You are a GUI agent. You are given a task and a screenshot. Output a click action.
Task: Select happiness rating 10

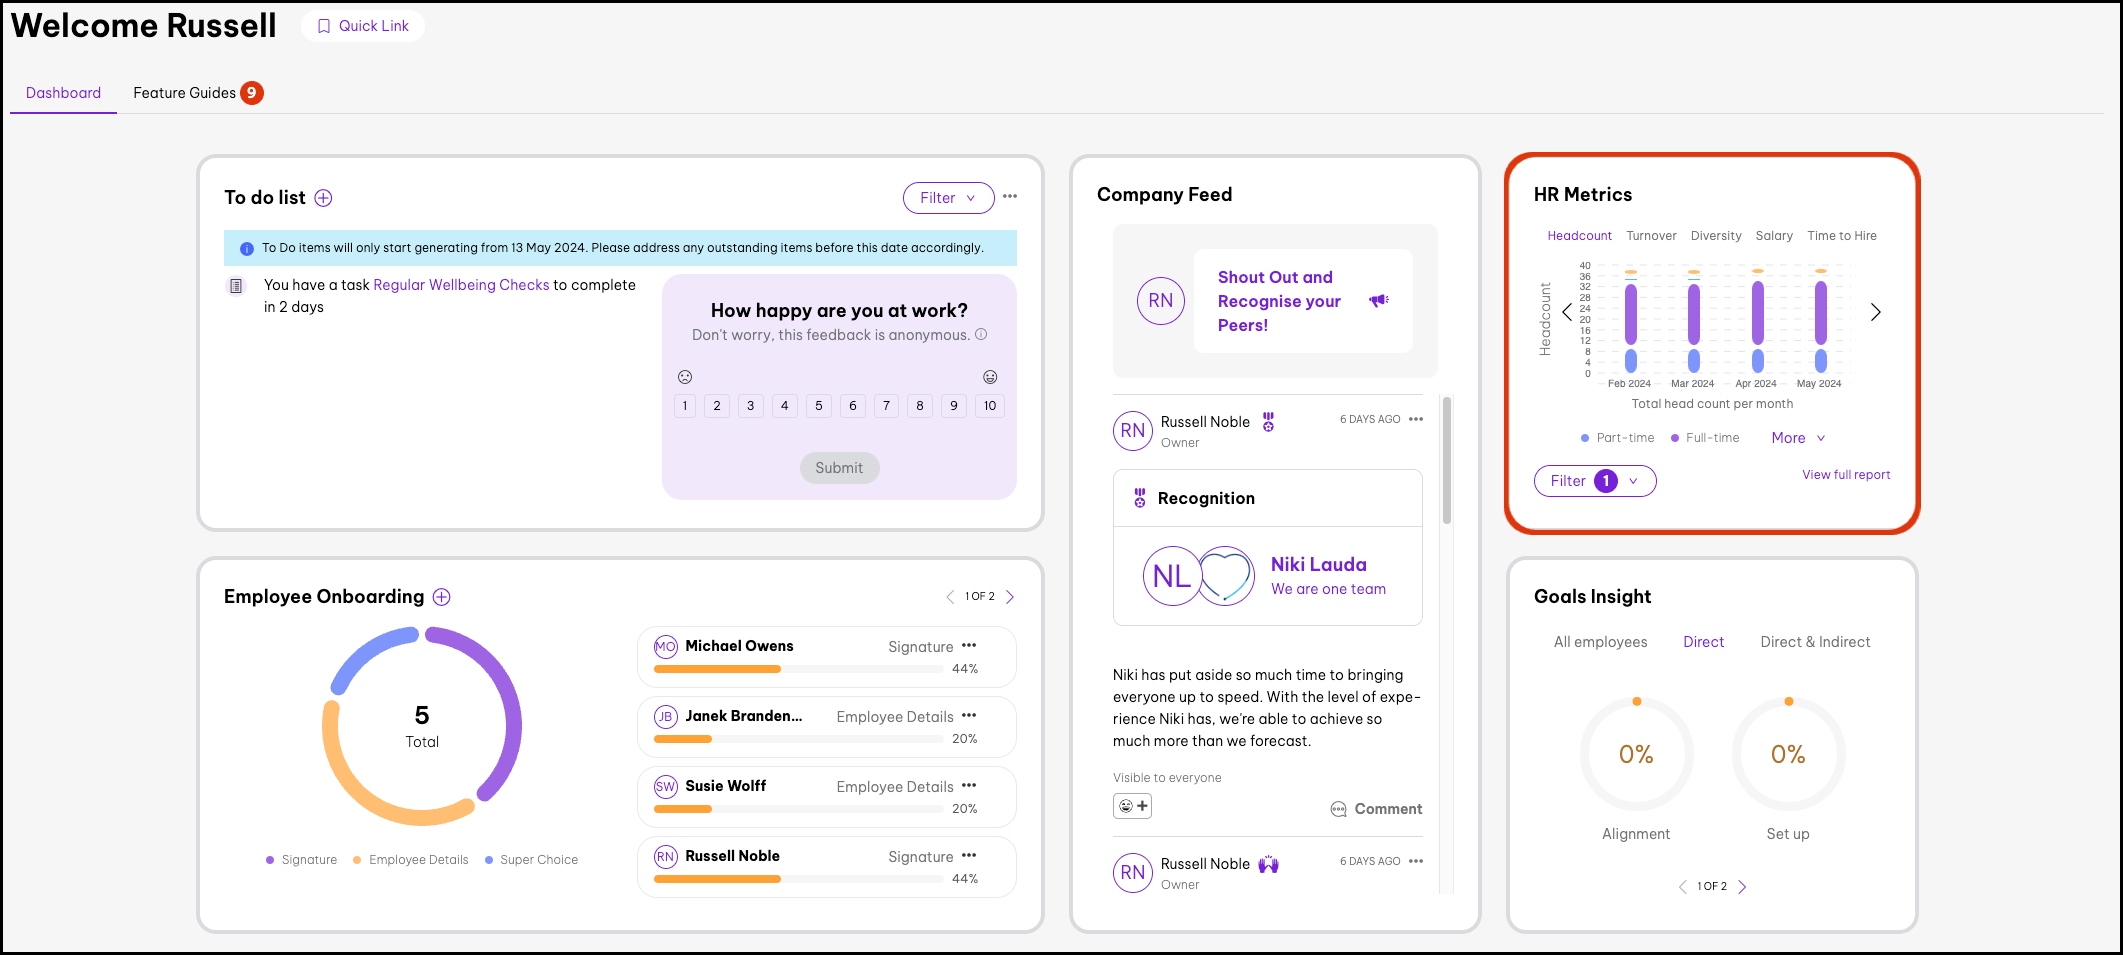[x=989, y=406]
